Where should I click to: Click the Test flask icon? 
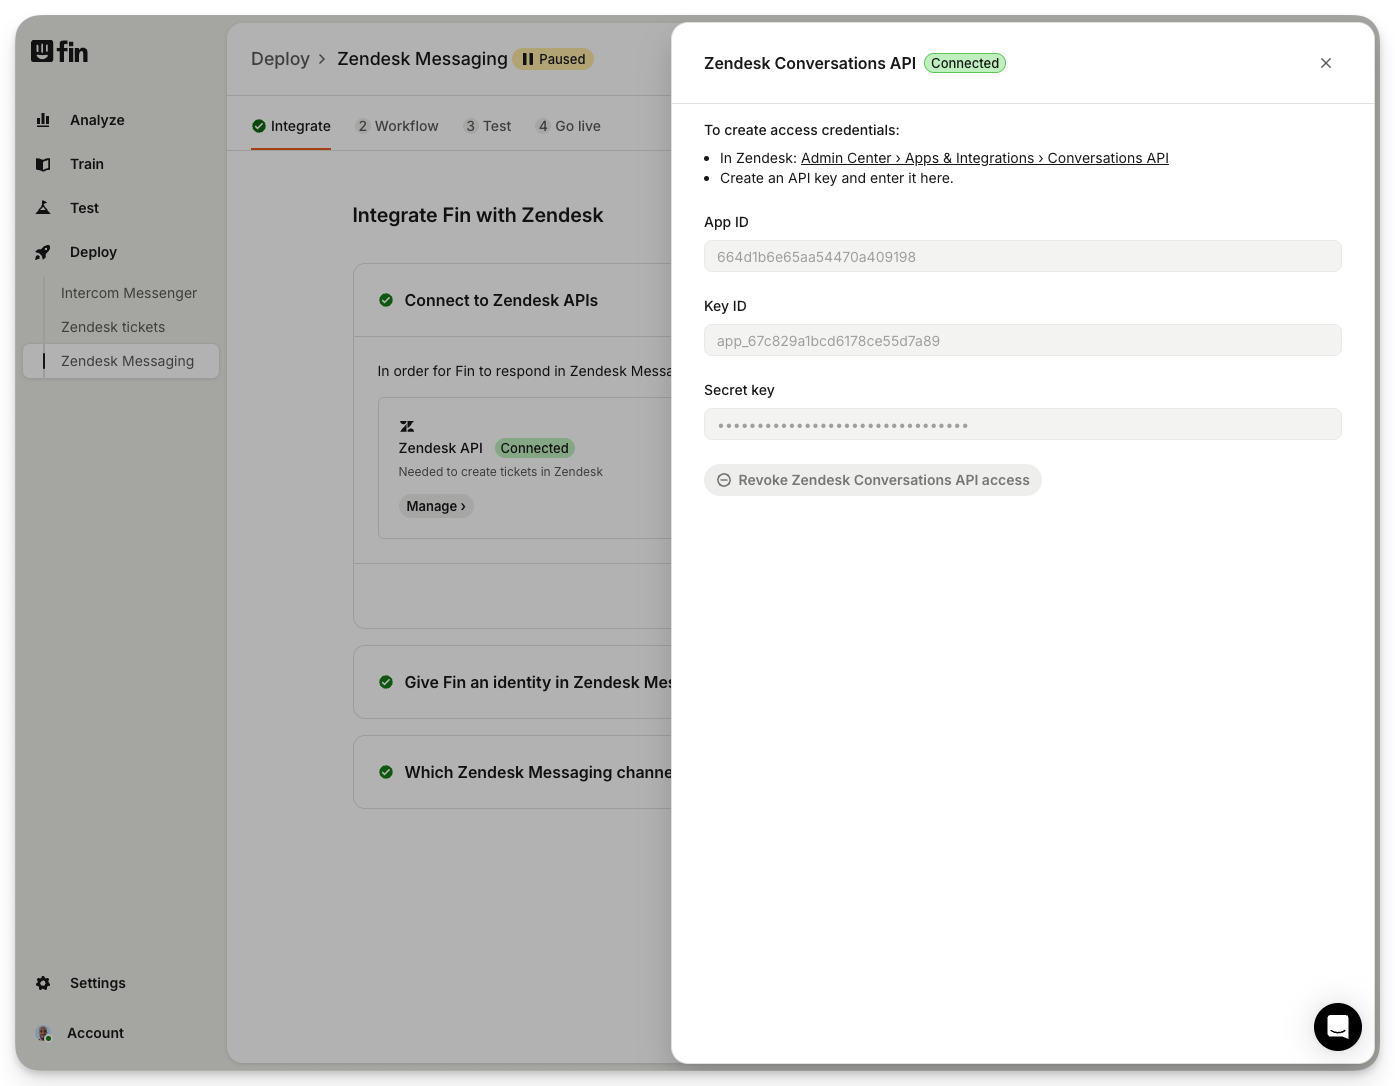coord(43,208)
